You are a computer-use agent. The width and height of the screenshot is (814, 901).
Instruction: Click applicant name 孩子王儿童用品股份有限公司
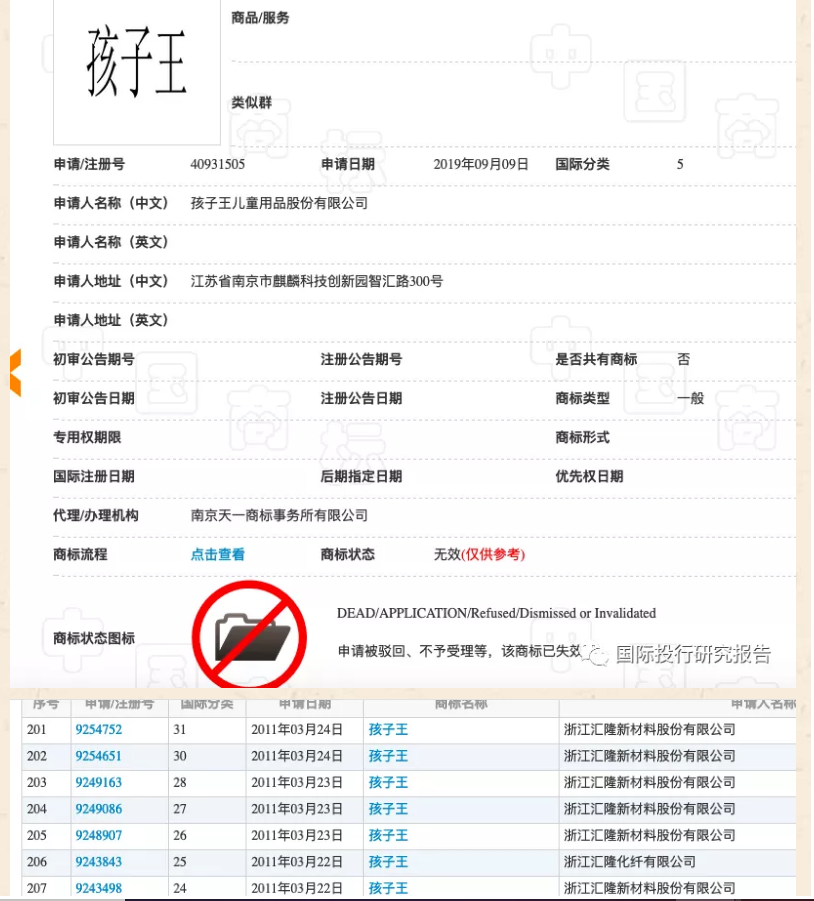tap(279, 203)
